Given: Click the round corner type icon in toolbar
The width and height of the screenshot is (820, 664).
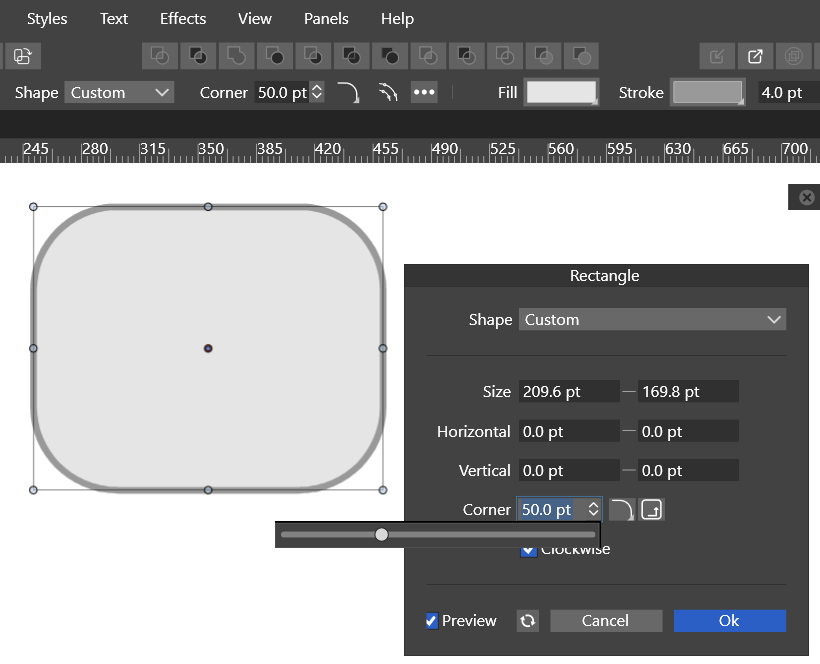Looking at the screenshot, I should pos(347,93).
